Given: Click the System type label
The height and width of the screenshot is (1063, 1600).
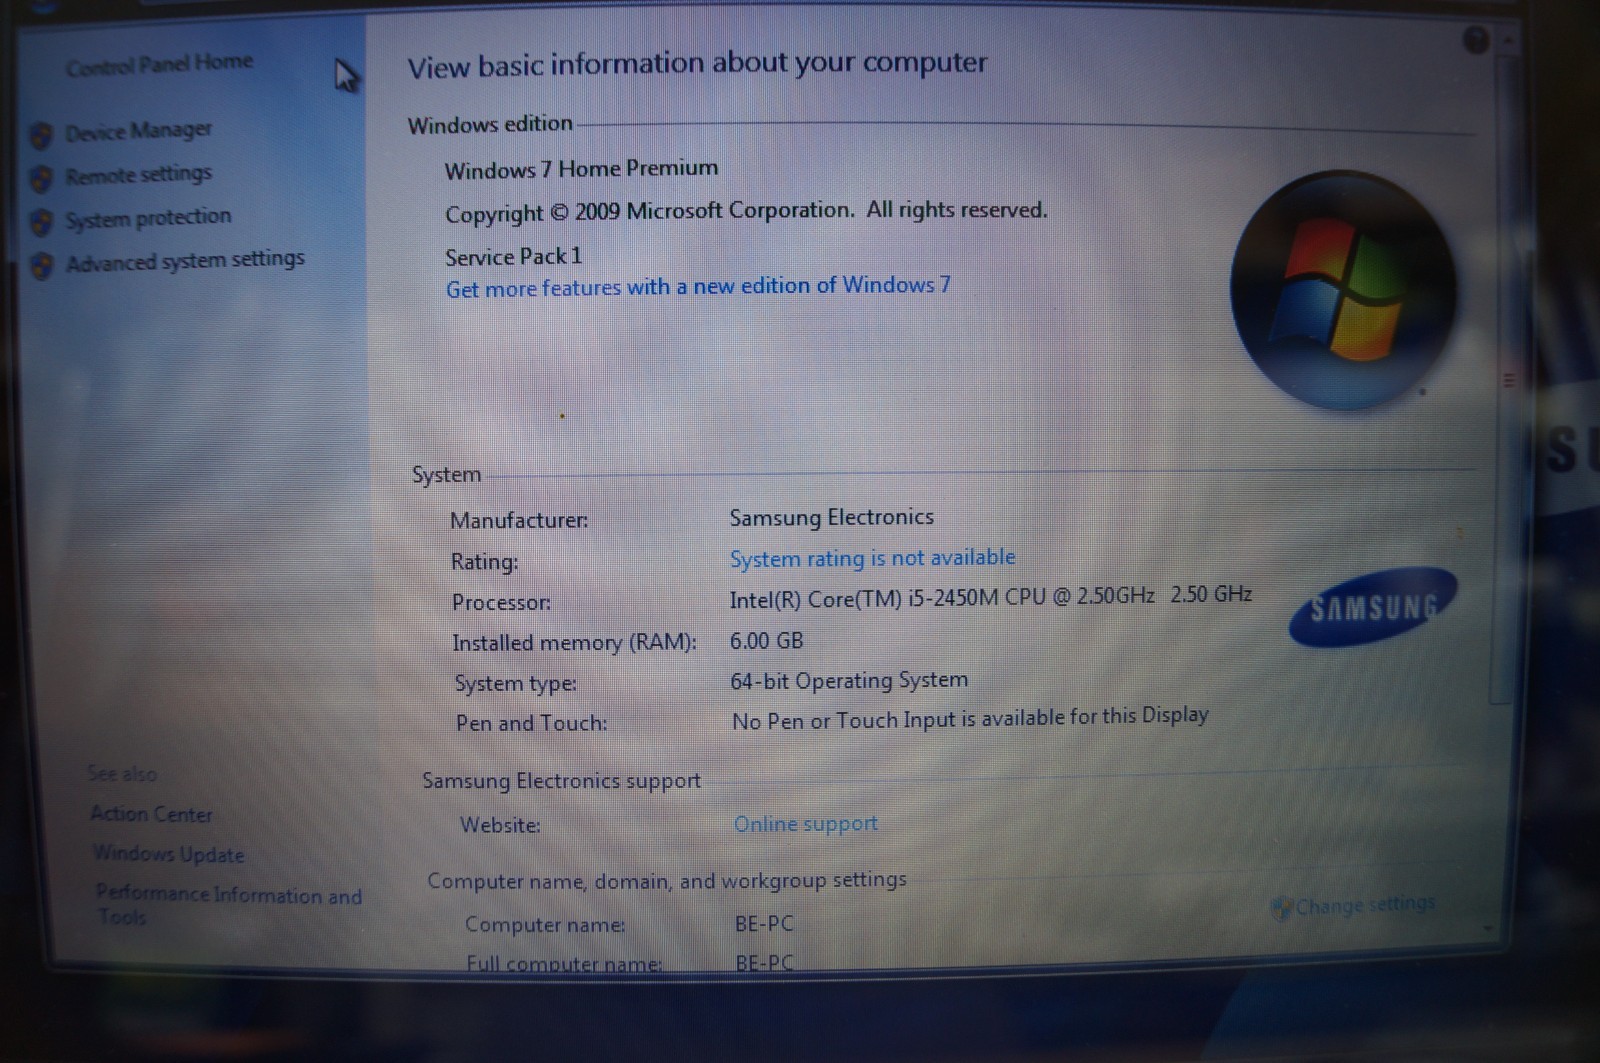Looking at the screenshot, I should [515, 684].
